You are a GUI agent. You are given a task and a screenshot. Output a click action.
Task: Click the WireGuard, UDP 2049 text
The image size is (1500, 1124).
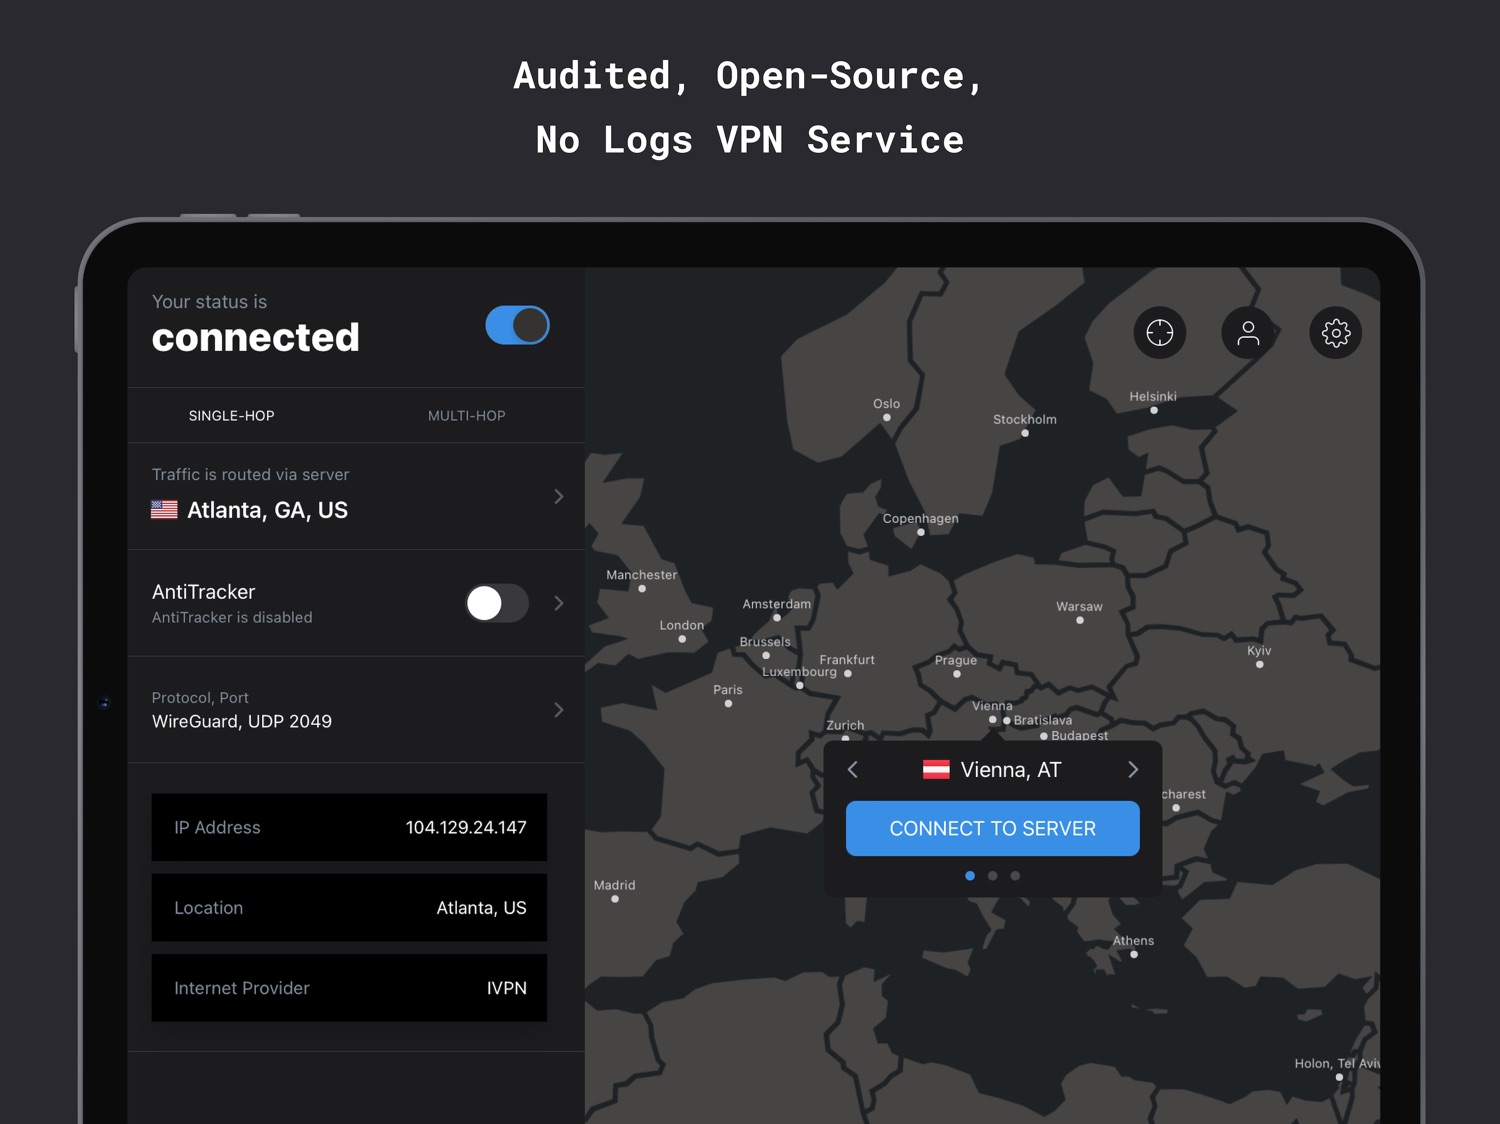[x=242, y=722]
